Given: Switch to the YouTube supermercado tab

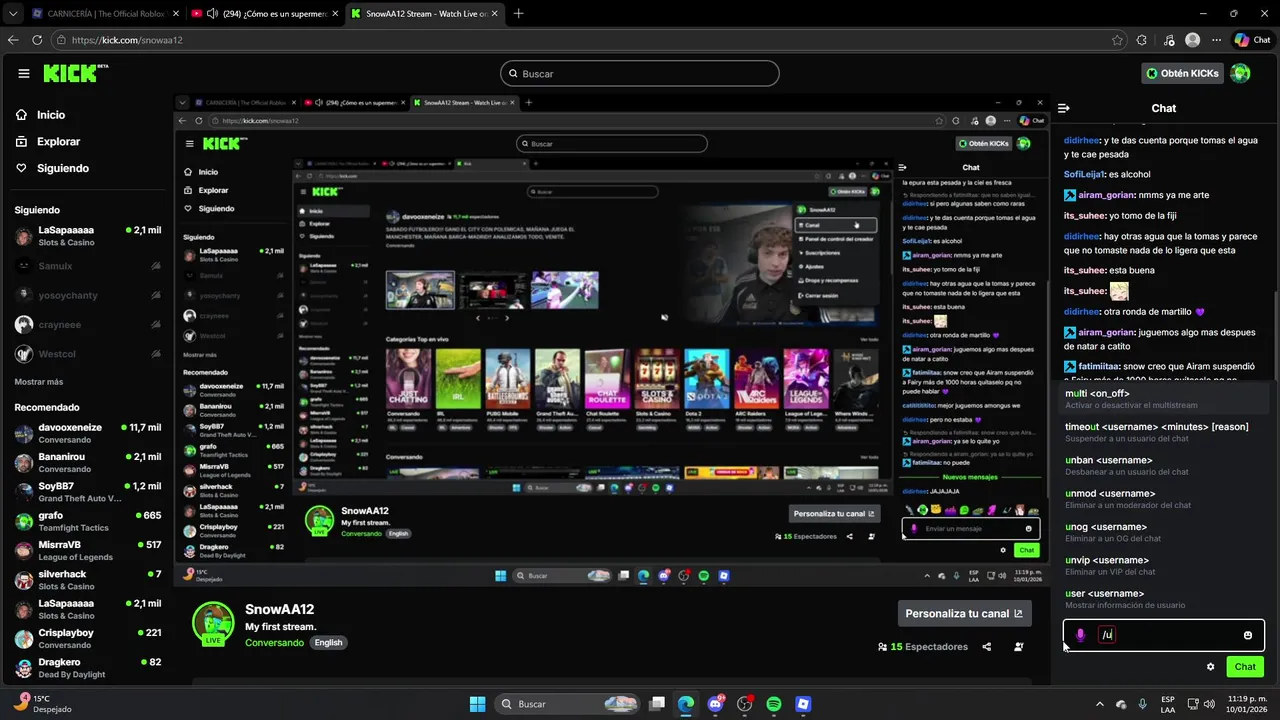Looking at the screenshot, I should [263, 14].
